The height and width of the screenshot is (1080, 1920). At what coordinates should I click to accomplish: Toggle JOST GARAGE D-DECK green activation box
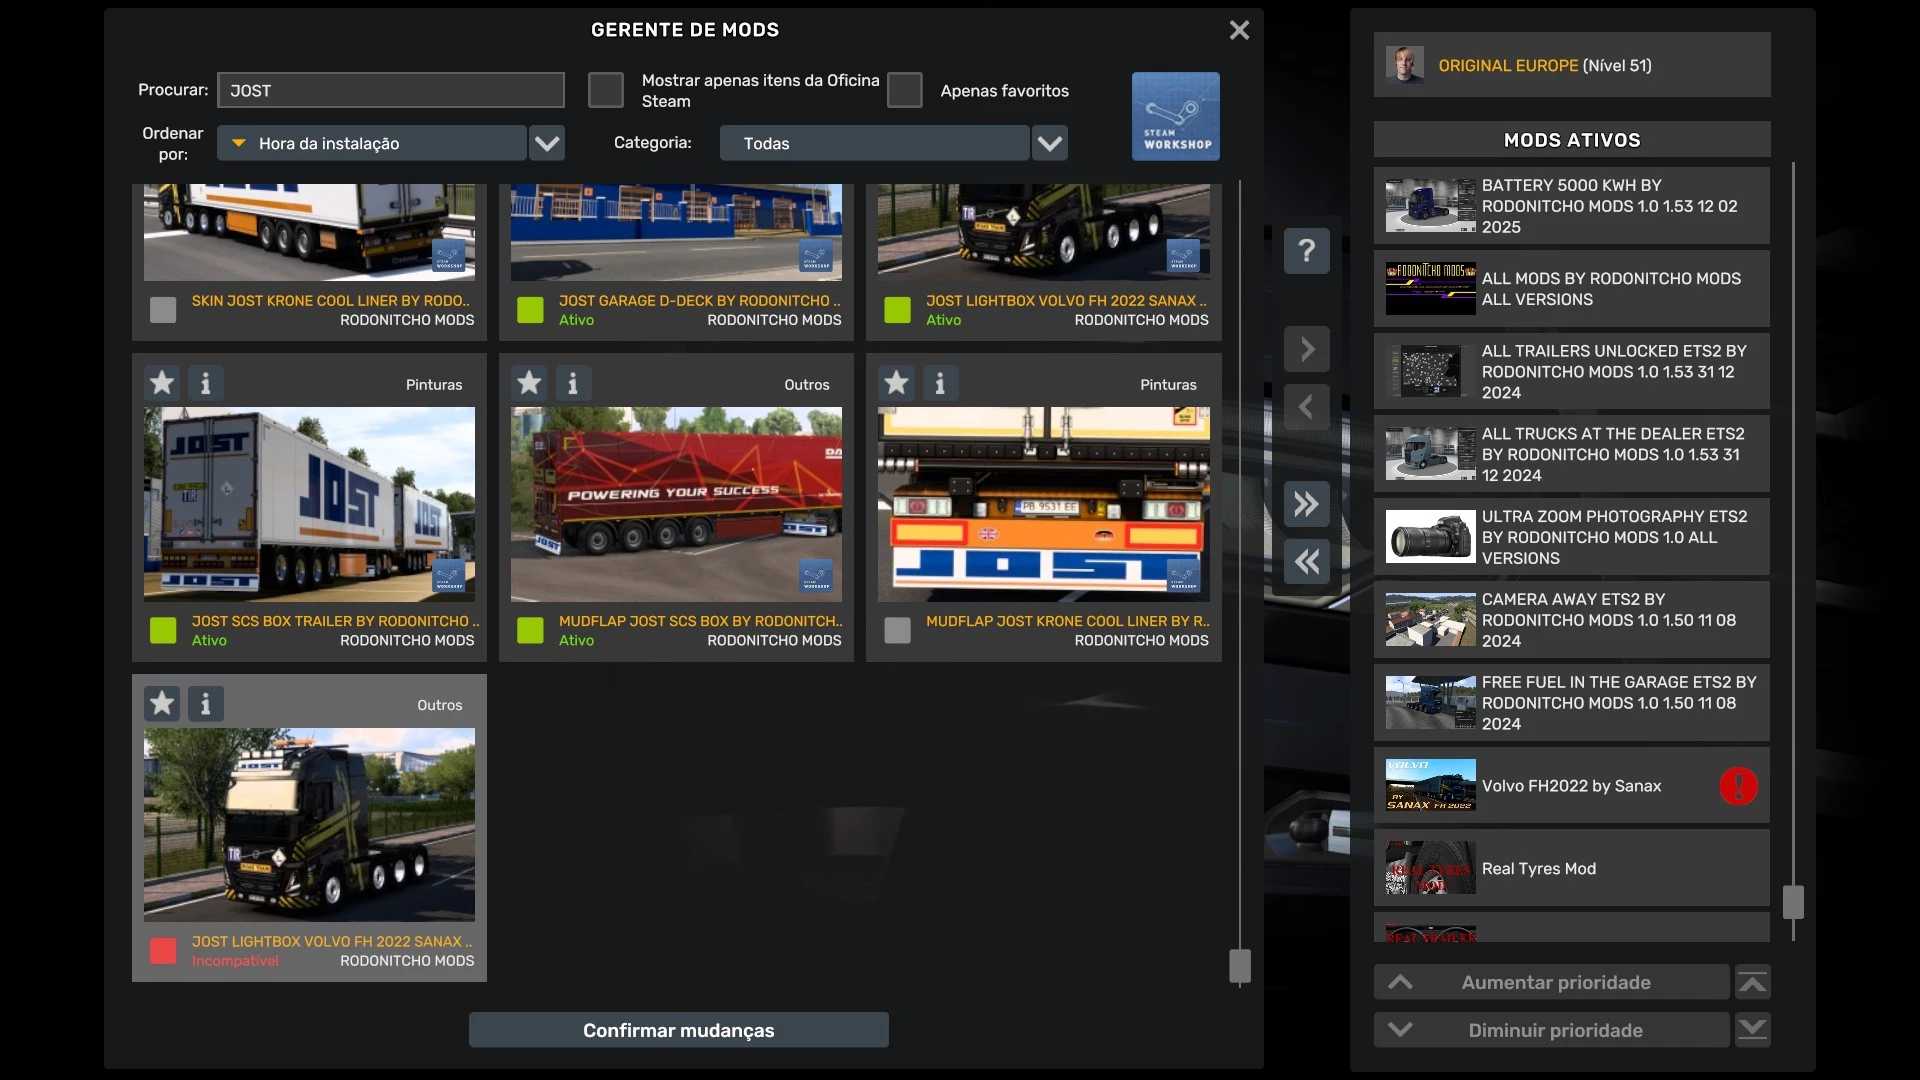[530, 310]
